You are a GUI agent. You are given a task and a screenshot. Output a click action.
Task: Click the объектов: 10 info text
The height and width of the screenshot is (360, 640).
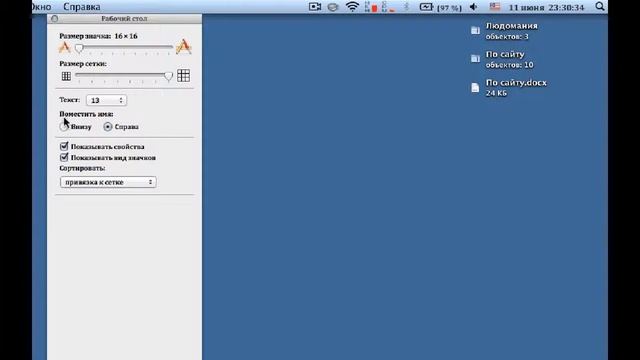tap(509, 65)
